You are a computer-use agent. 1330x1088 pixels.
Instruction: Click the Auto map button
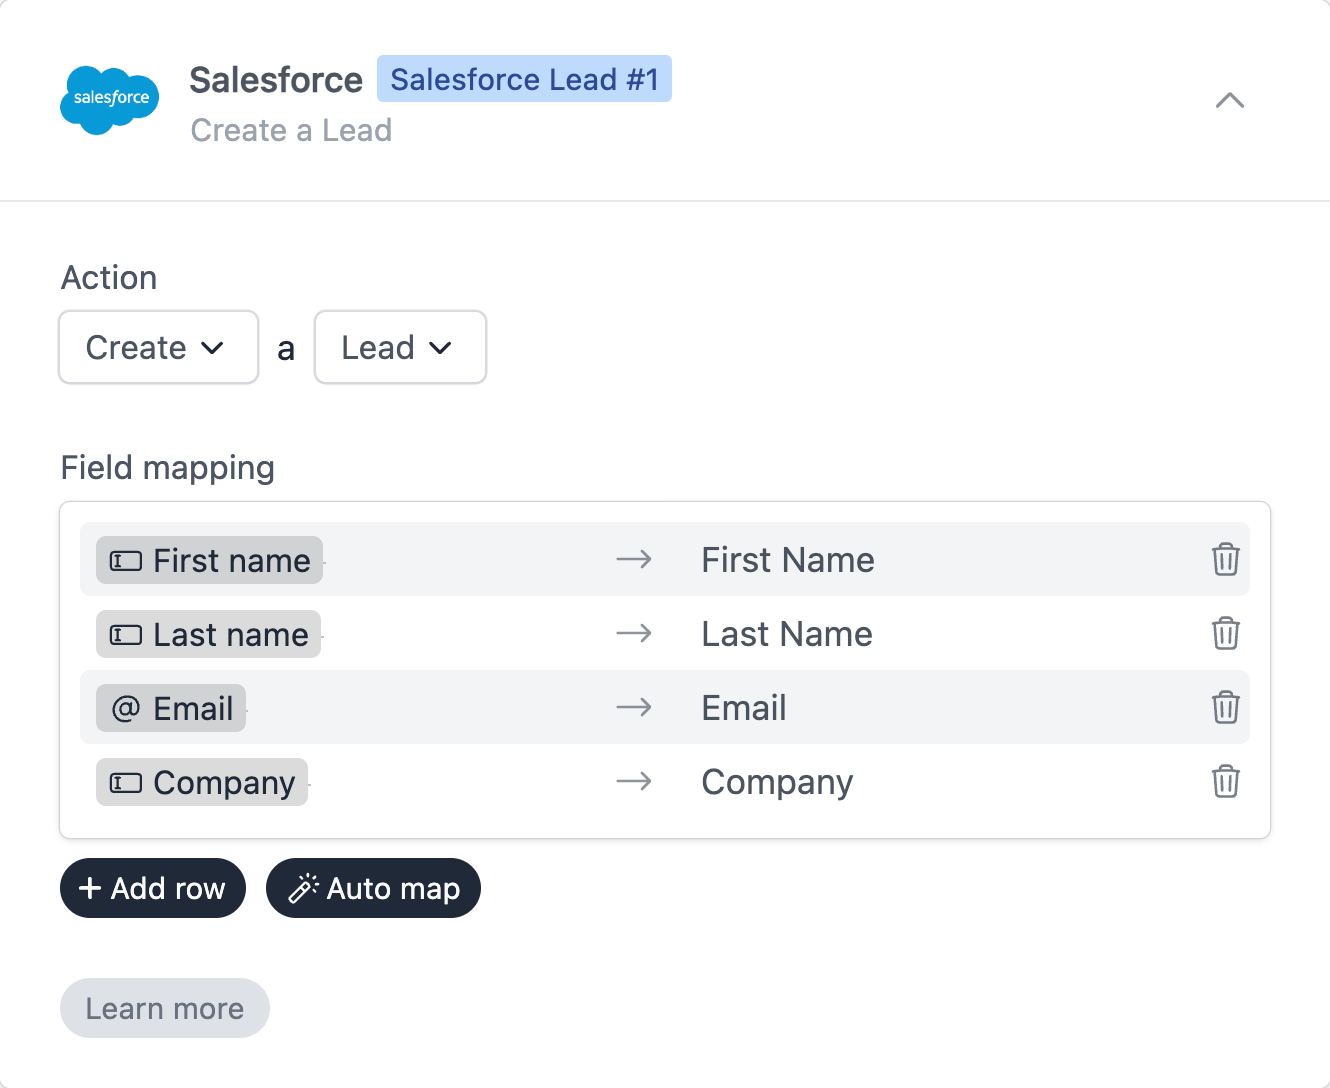pyautogui.click(x=373, y=888)
